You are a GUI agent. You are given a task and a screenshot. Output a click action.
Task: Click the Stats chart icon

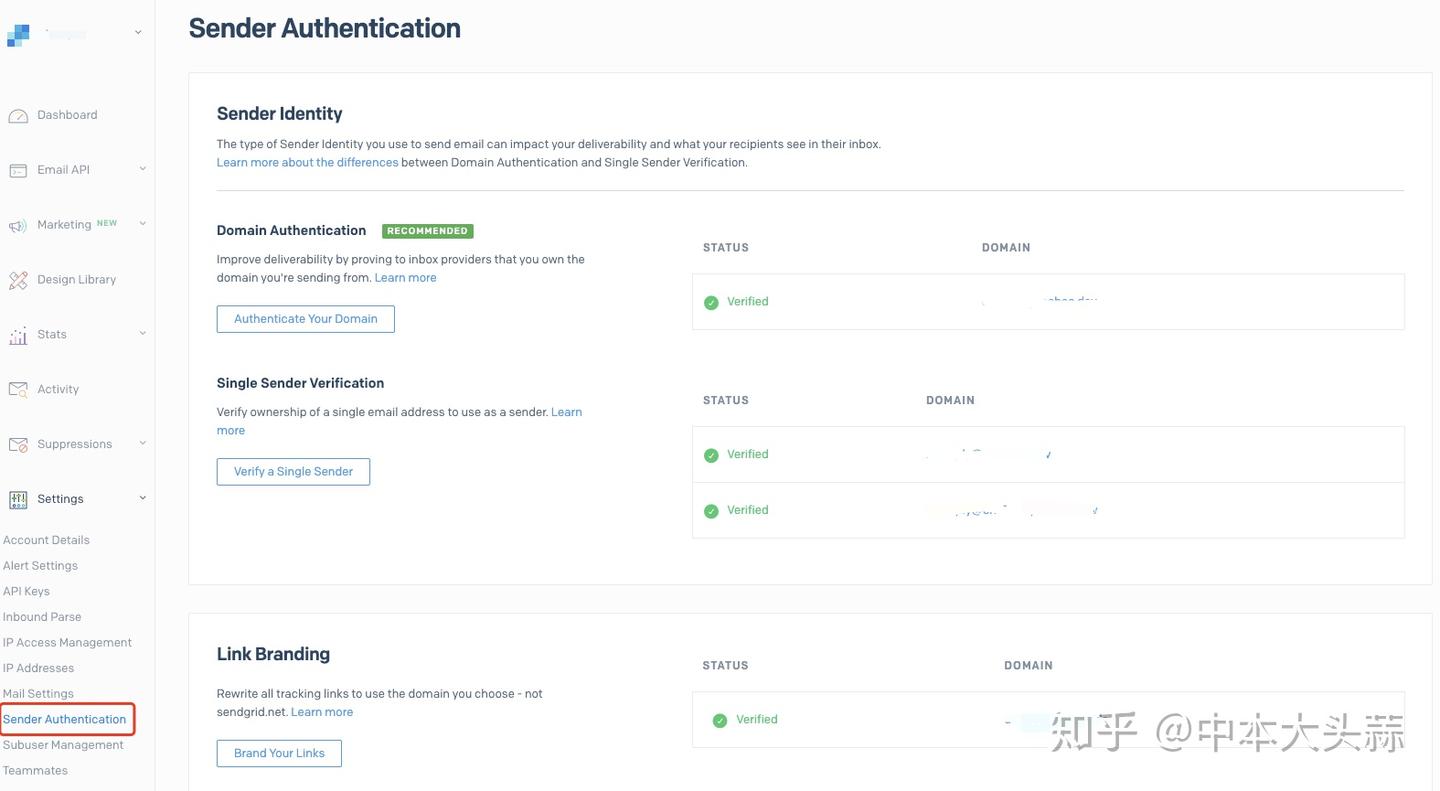pos(18,336)
